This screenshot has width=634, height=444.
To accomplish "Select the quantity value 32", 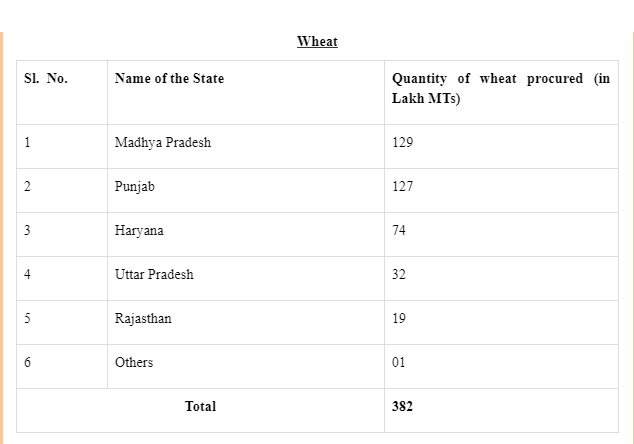I will (x=399, y=274).
